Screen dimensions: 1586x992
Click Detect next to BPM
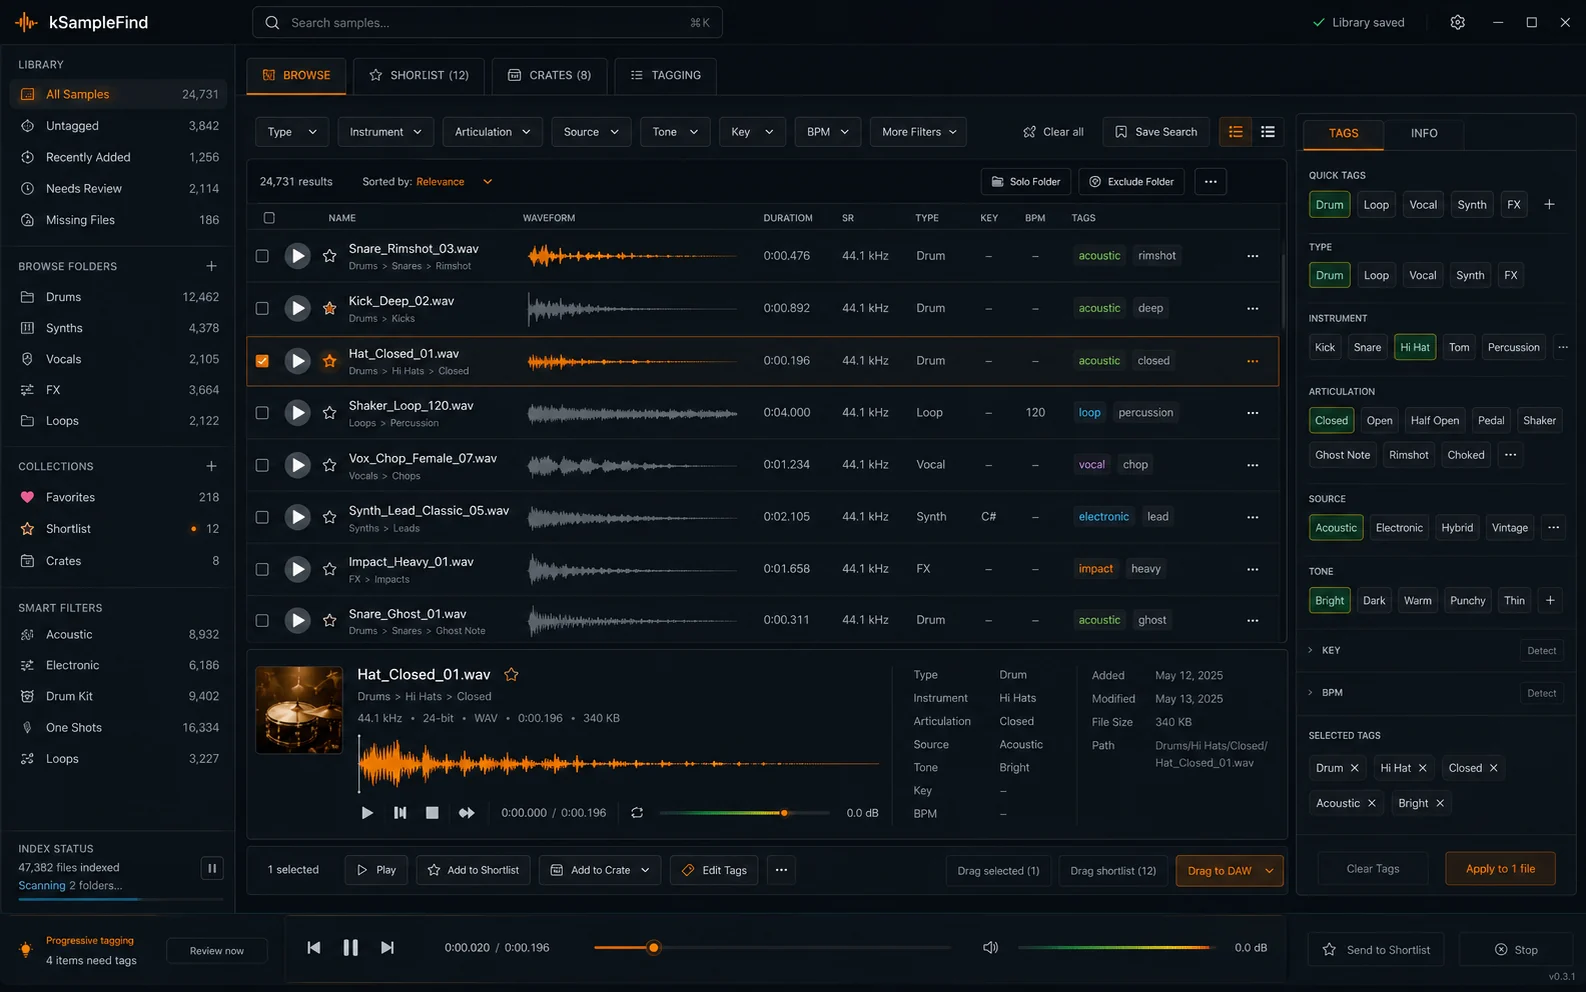click(x=1541, y=693)
